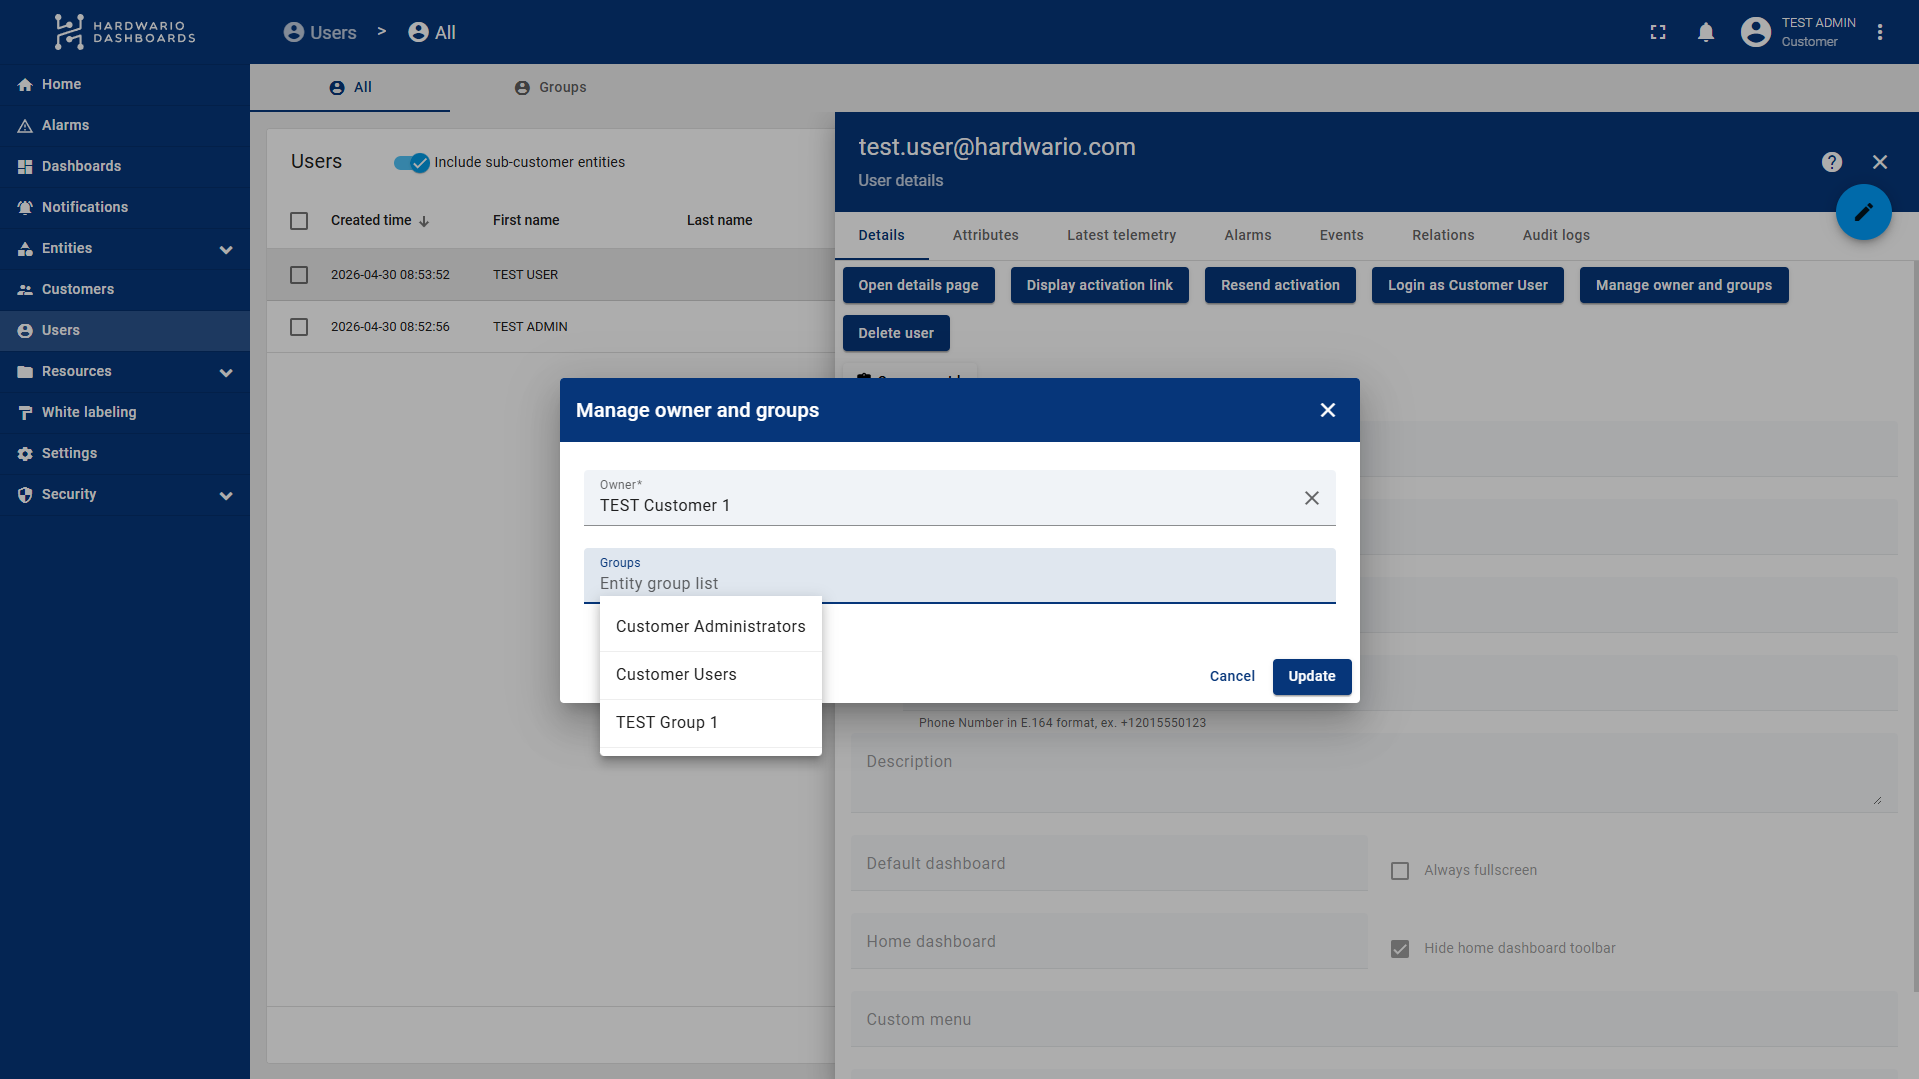Click the Custom menu field
The image size is (1919, 1079).
point(1373,1019)
